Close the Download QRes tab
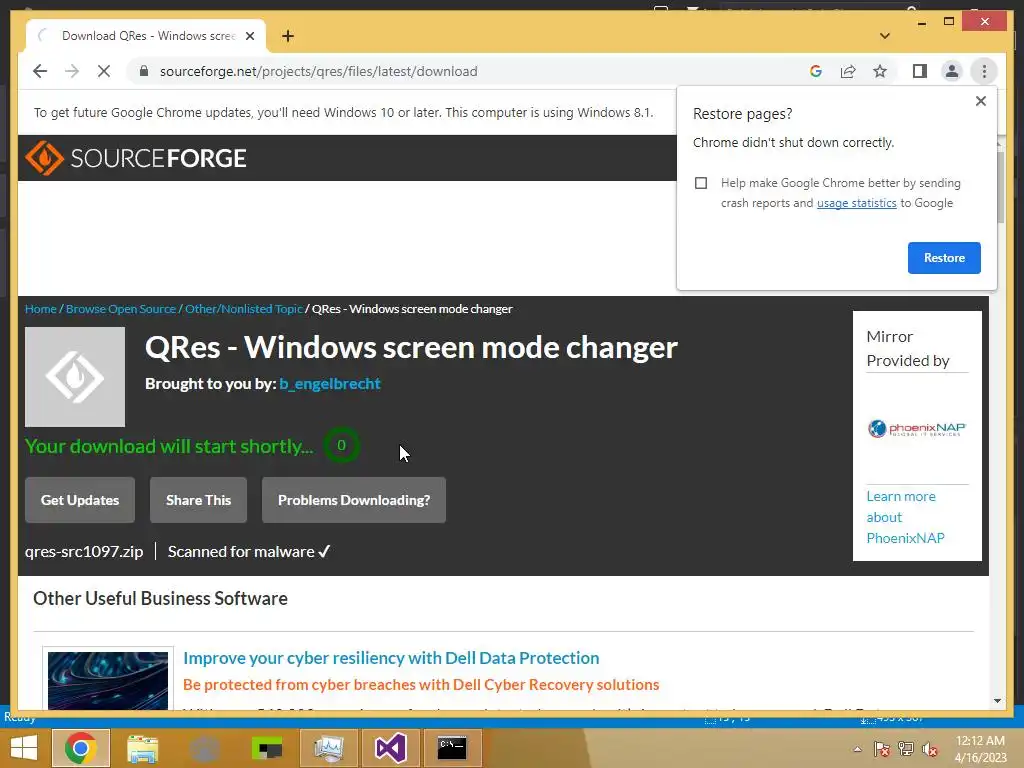This screenshot has width=1024, height=768. coord(249,36)
